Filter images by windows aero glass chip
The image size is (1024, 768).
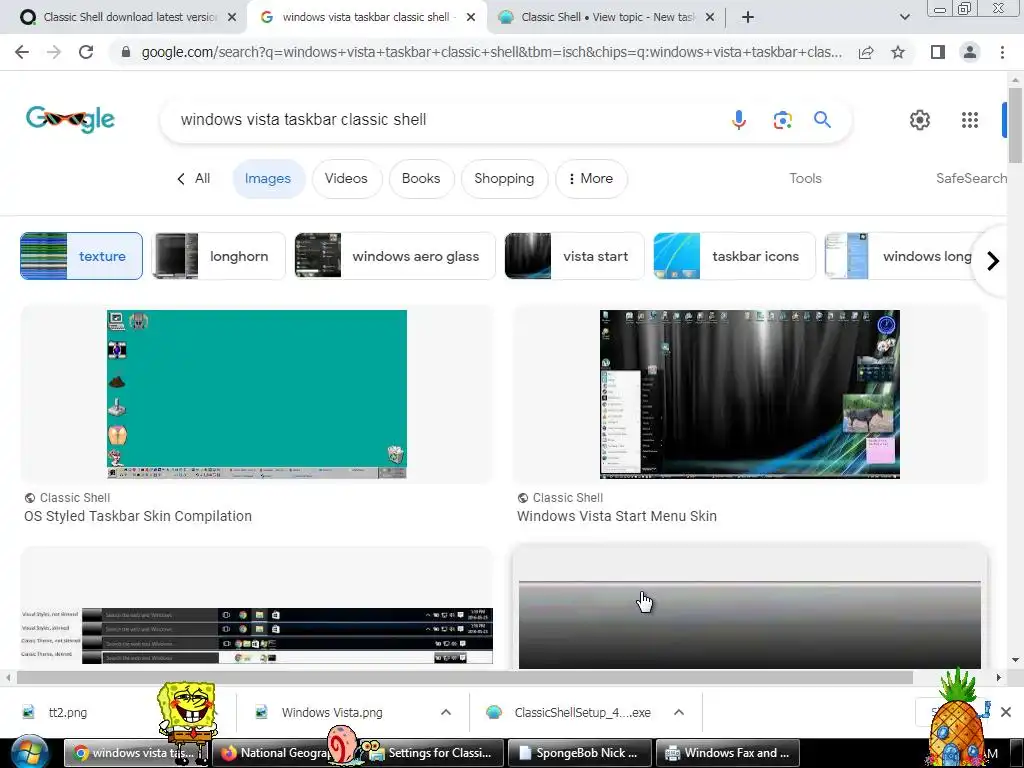click(x=395, y=256)
